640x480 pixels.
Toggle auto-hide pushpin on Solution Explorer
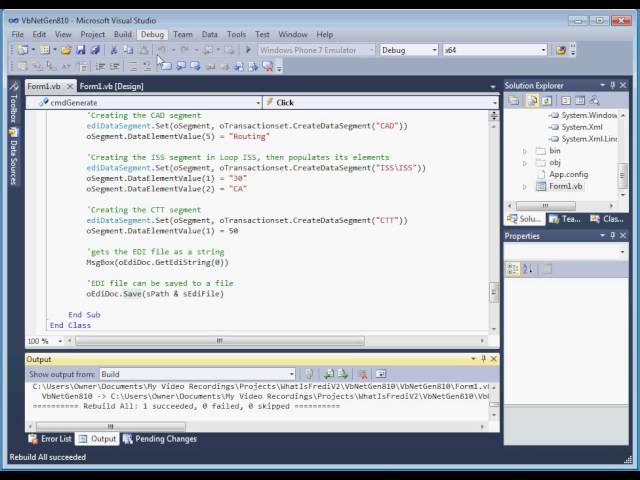pos(613,85)
